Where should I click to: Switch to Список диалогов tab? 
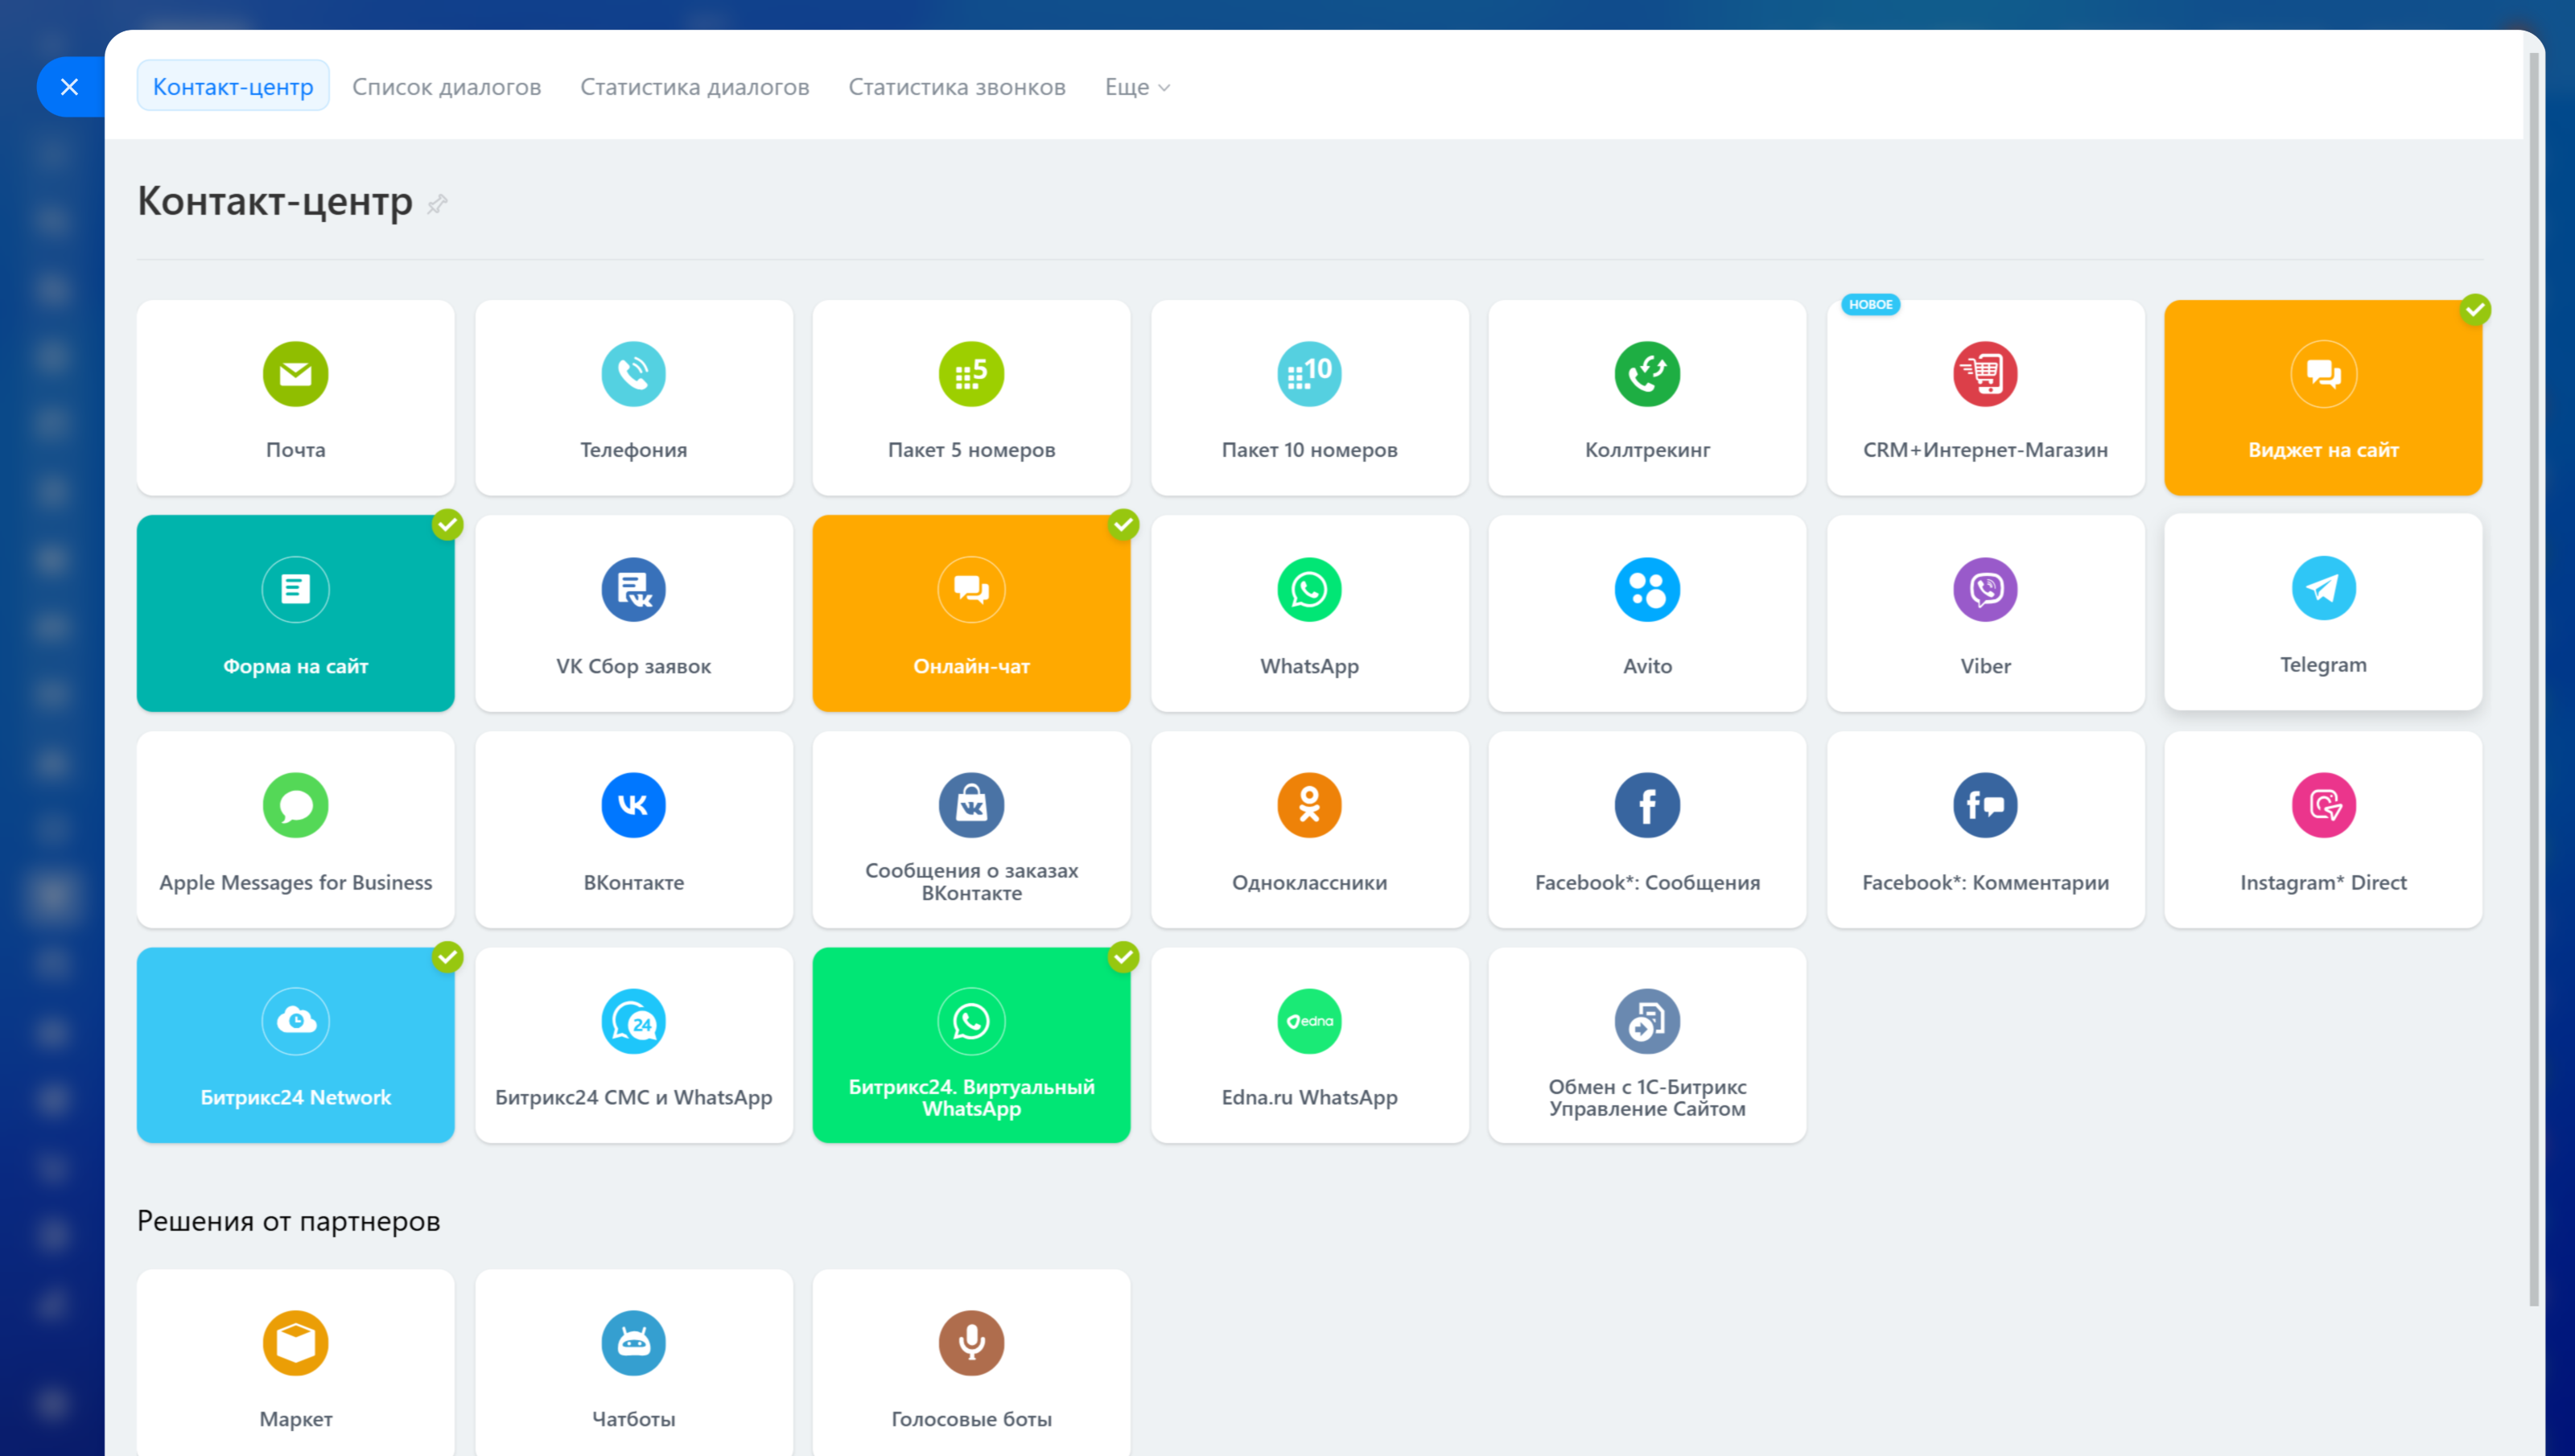[446, 86]
